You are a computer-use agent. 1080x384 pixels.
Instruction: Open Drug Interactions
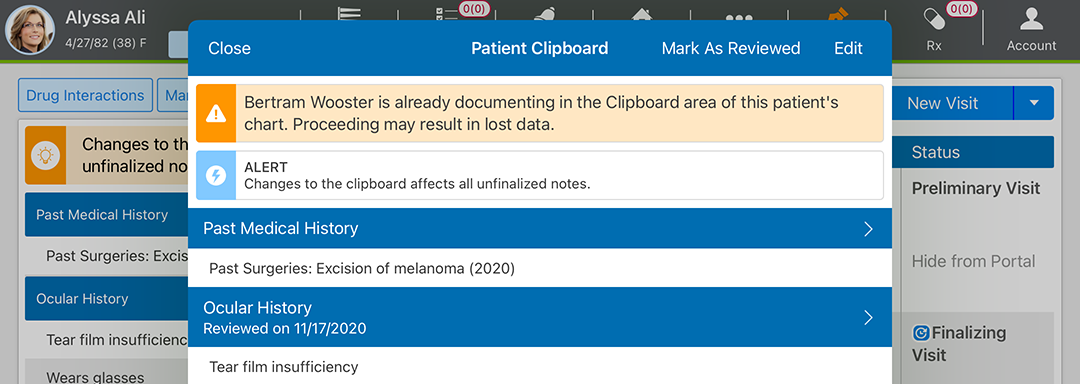click(x=85, y=96)
